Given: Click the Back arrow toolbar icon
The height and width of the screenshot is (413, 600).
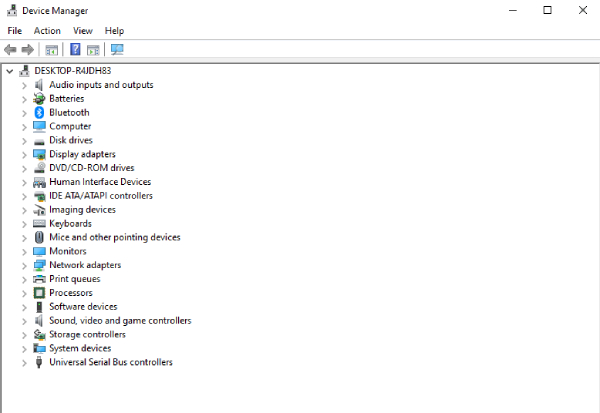Looking at the screenshot, I should [x=10, y=50].
